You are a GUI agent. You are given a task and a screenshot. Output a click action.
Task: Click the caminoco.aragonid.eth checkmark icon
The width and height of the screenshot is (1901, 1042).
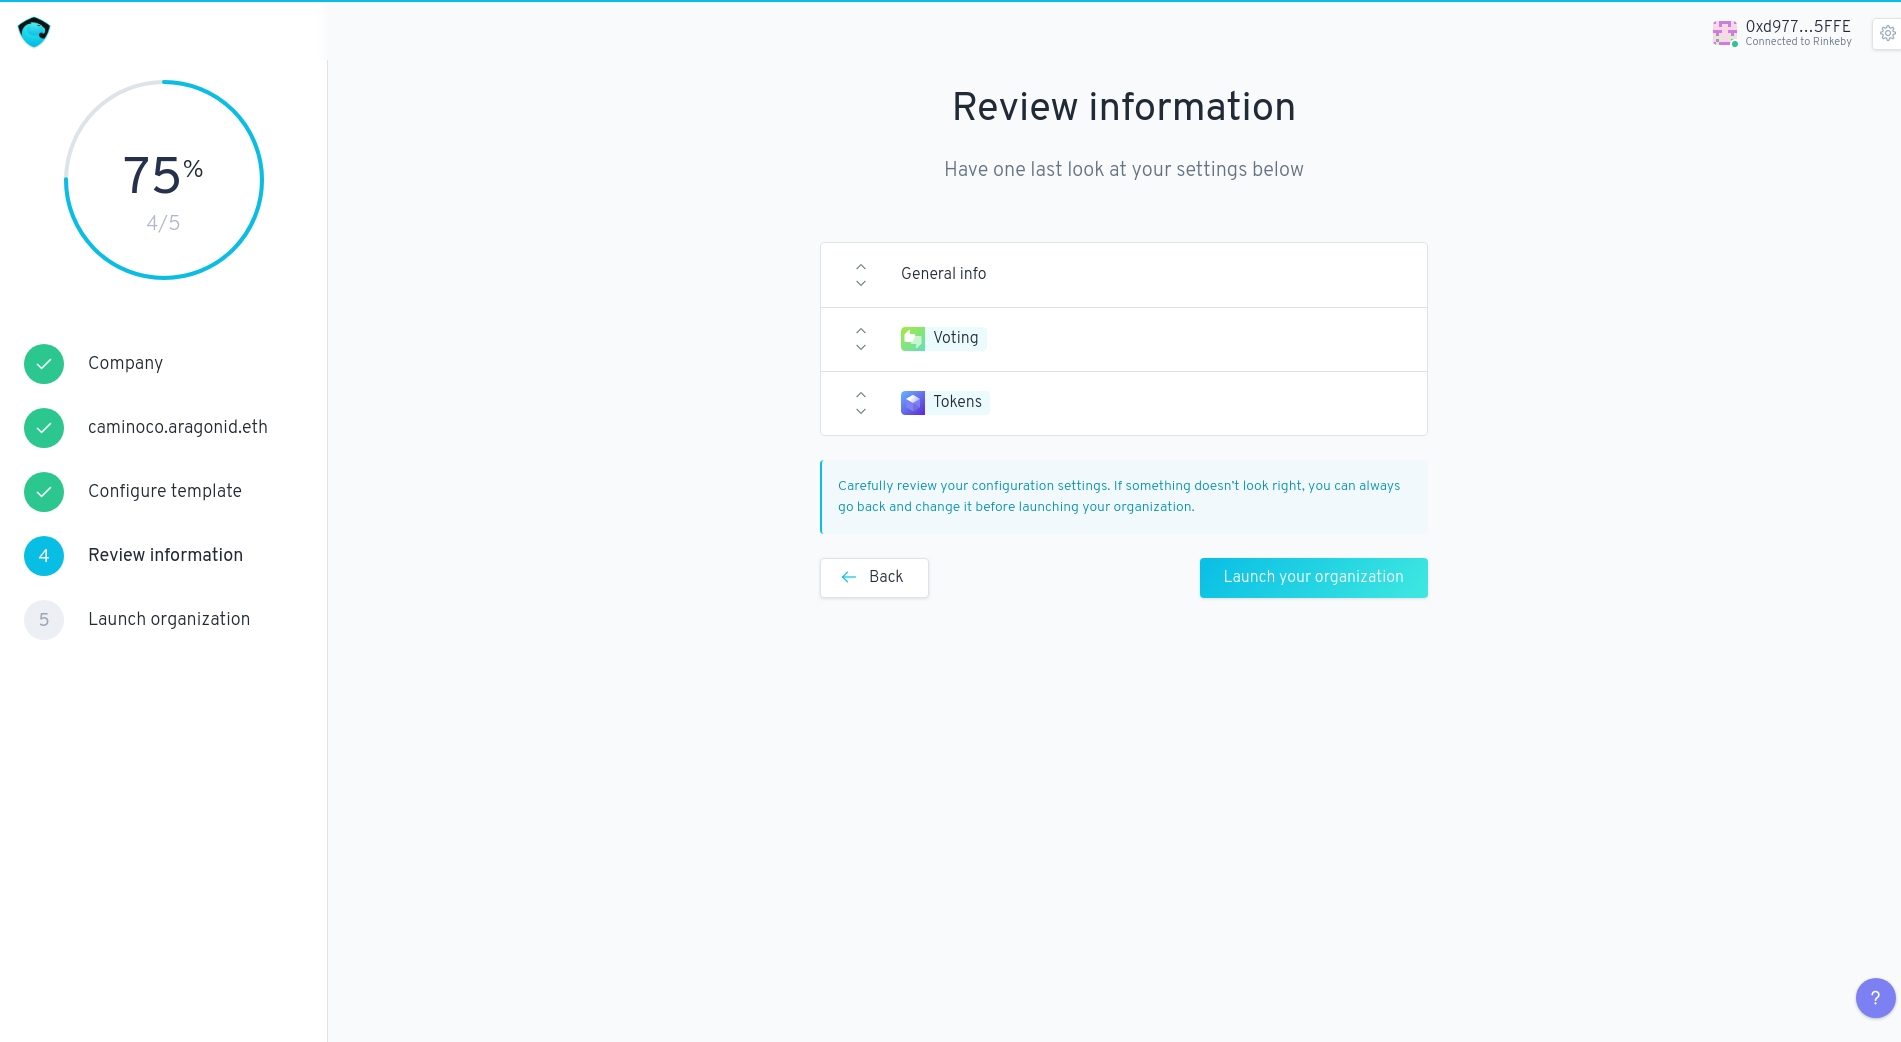click(x=44, y=428)
